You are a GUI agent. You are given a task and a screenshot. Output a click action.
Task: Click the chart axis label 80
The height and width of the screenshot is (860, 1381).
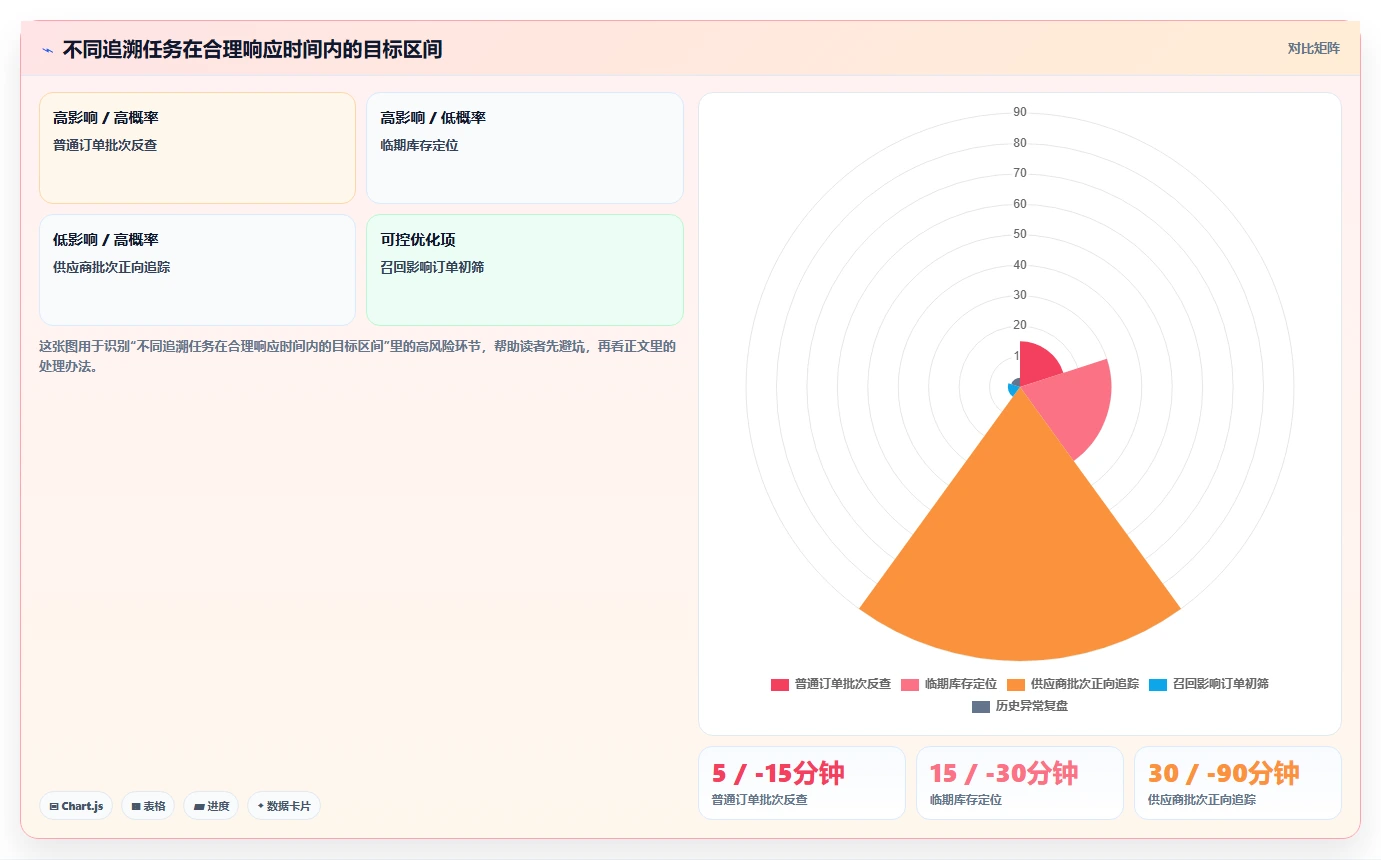click(1020, 143)
